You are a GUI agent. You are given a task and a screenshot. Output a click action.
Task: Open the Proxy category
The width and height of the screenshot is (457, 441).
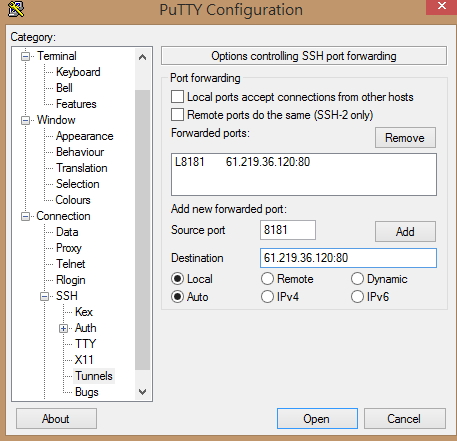pyautogui.click(x=69, y=248)
